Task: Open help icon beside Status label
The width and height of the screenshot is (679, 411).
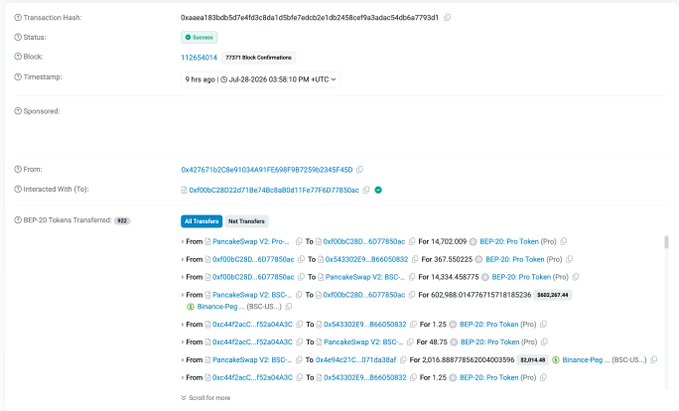Action: [18, 37]
